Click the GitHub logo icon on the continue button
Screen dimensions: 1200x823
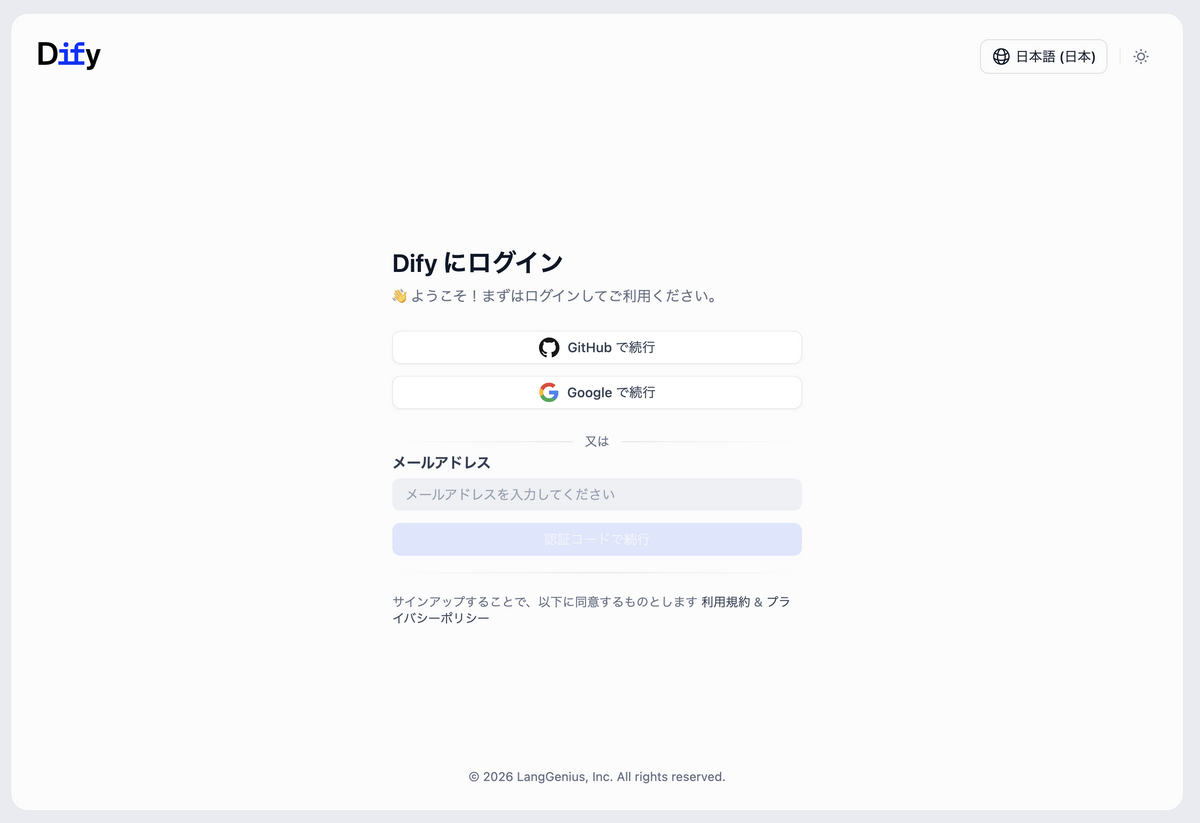tap(550, 347)
